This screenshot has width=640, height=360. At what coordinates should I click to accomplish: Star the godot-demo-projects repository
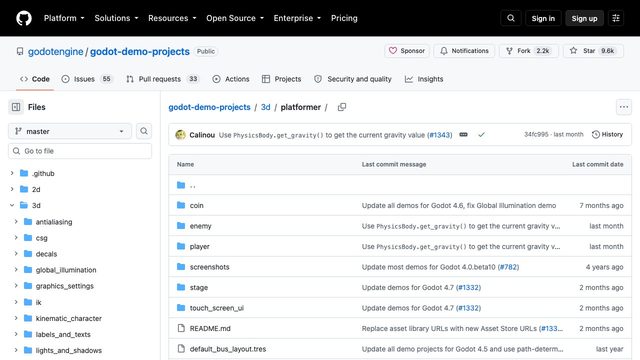593,51
